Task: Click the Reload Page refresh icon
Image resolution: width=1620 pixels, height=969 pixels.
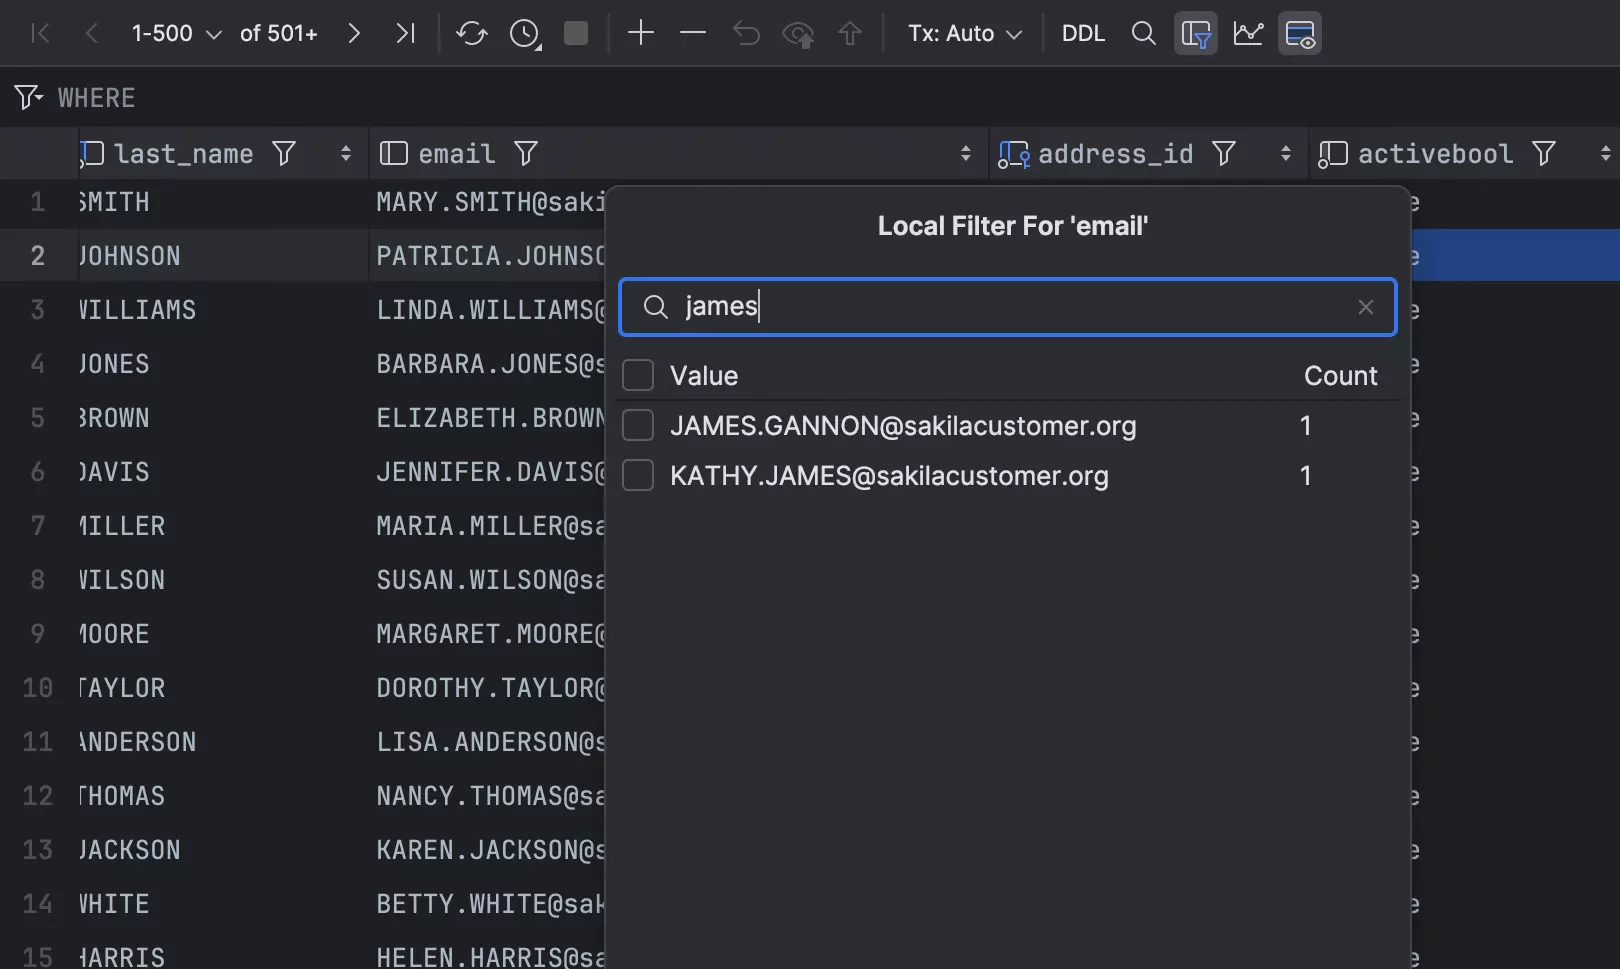Action: [x=471, y=34]
